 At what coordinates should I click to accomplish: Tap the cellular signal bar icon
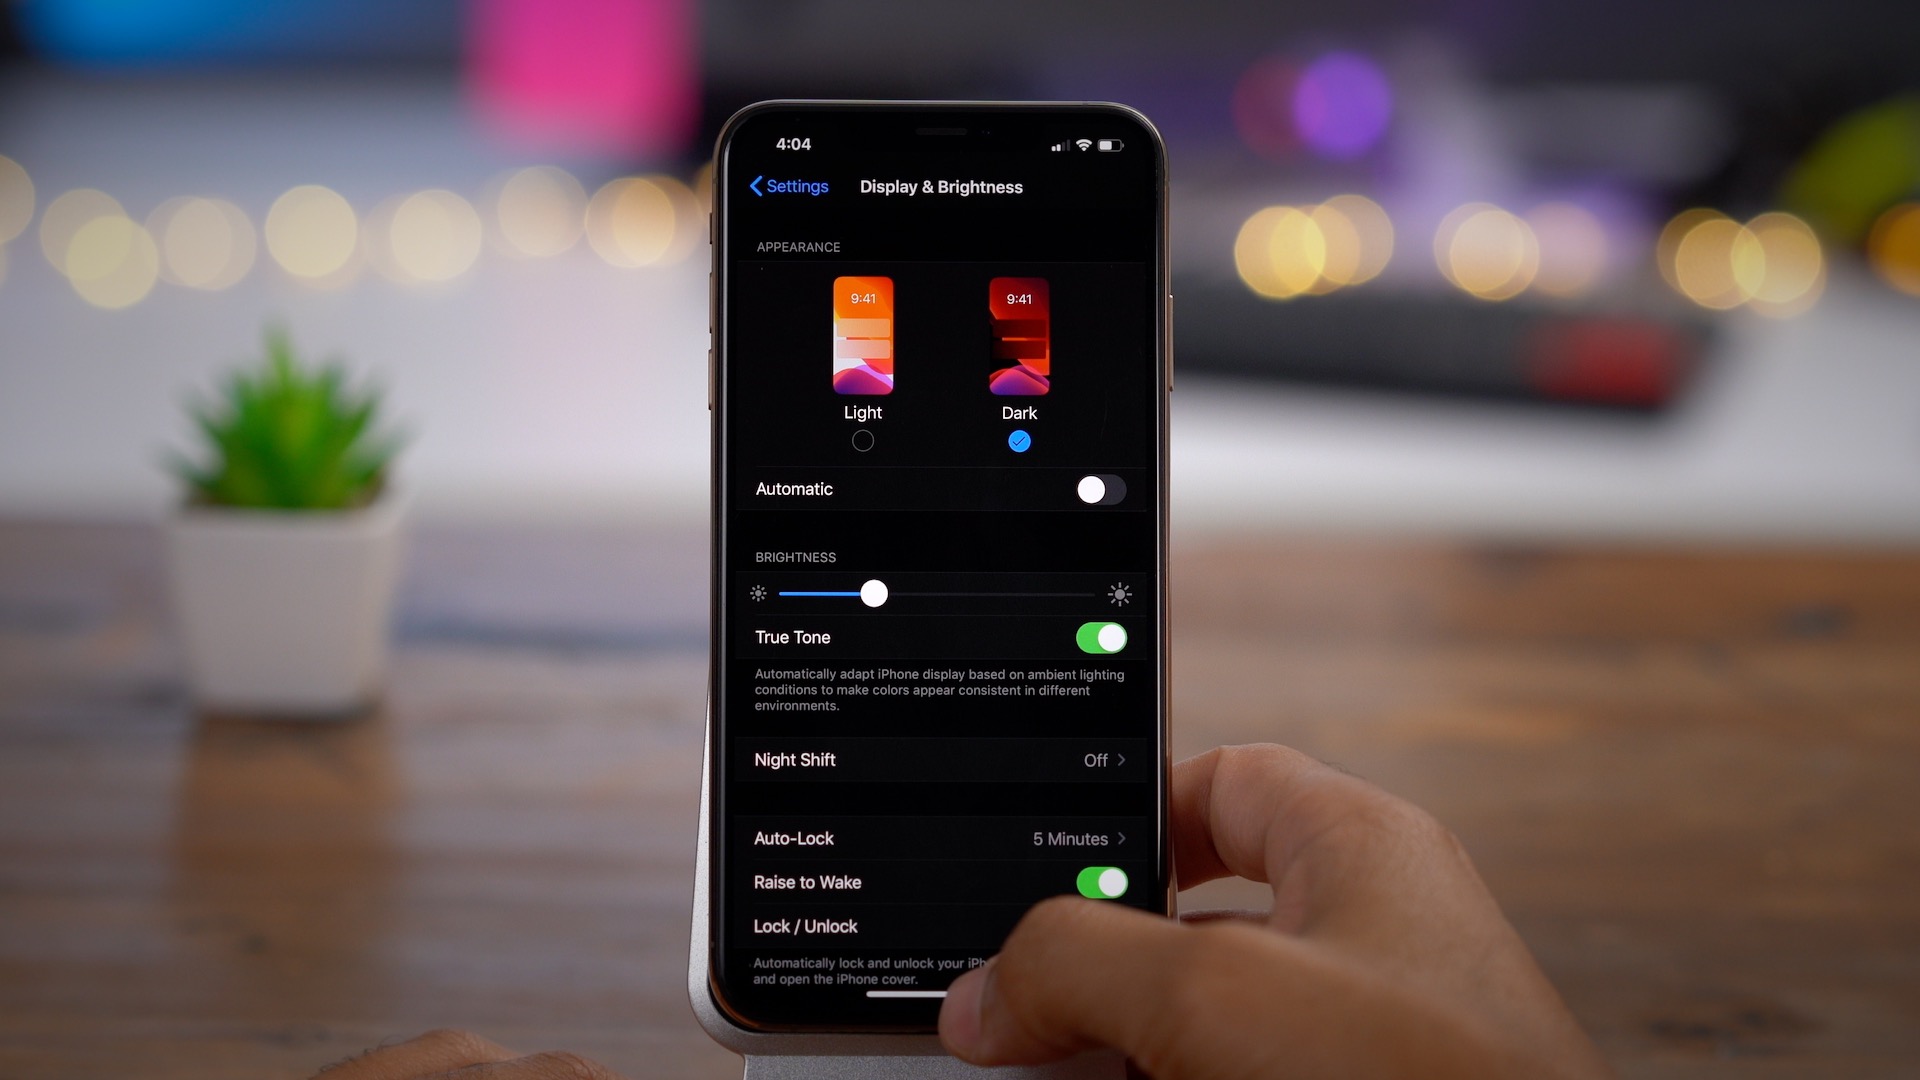[1054, 144]
